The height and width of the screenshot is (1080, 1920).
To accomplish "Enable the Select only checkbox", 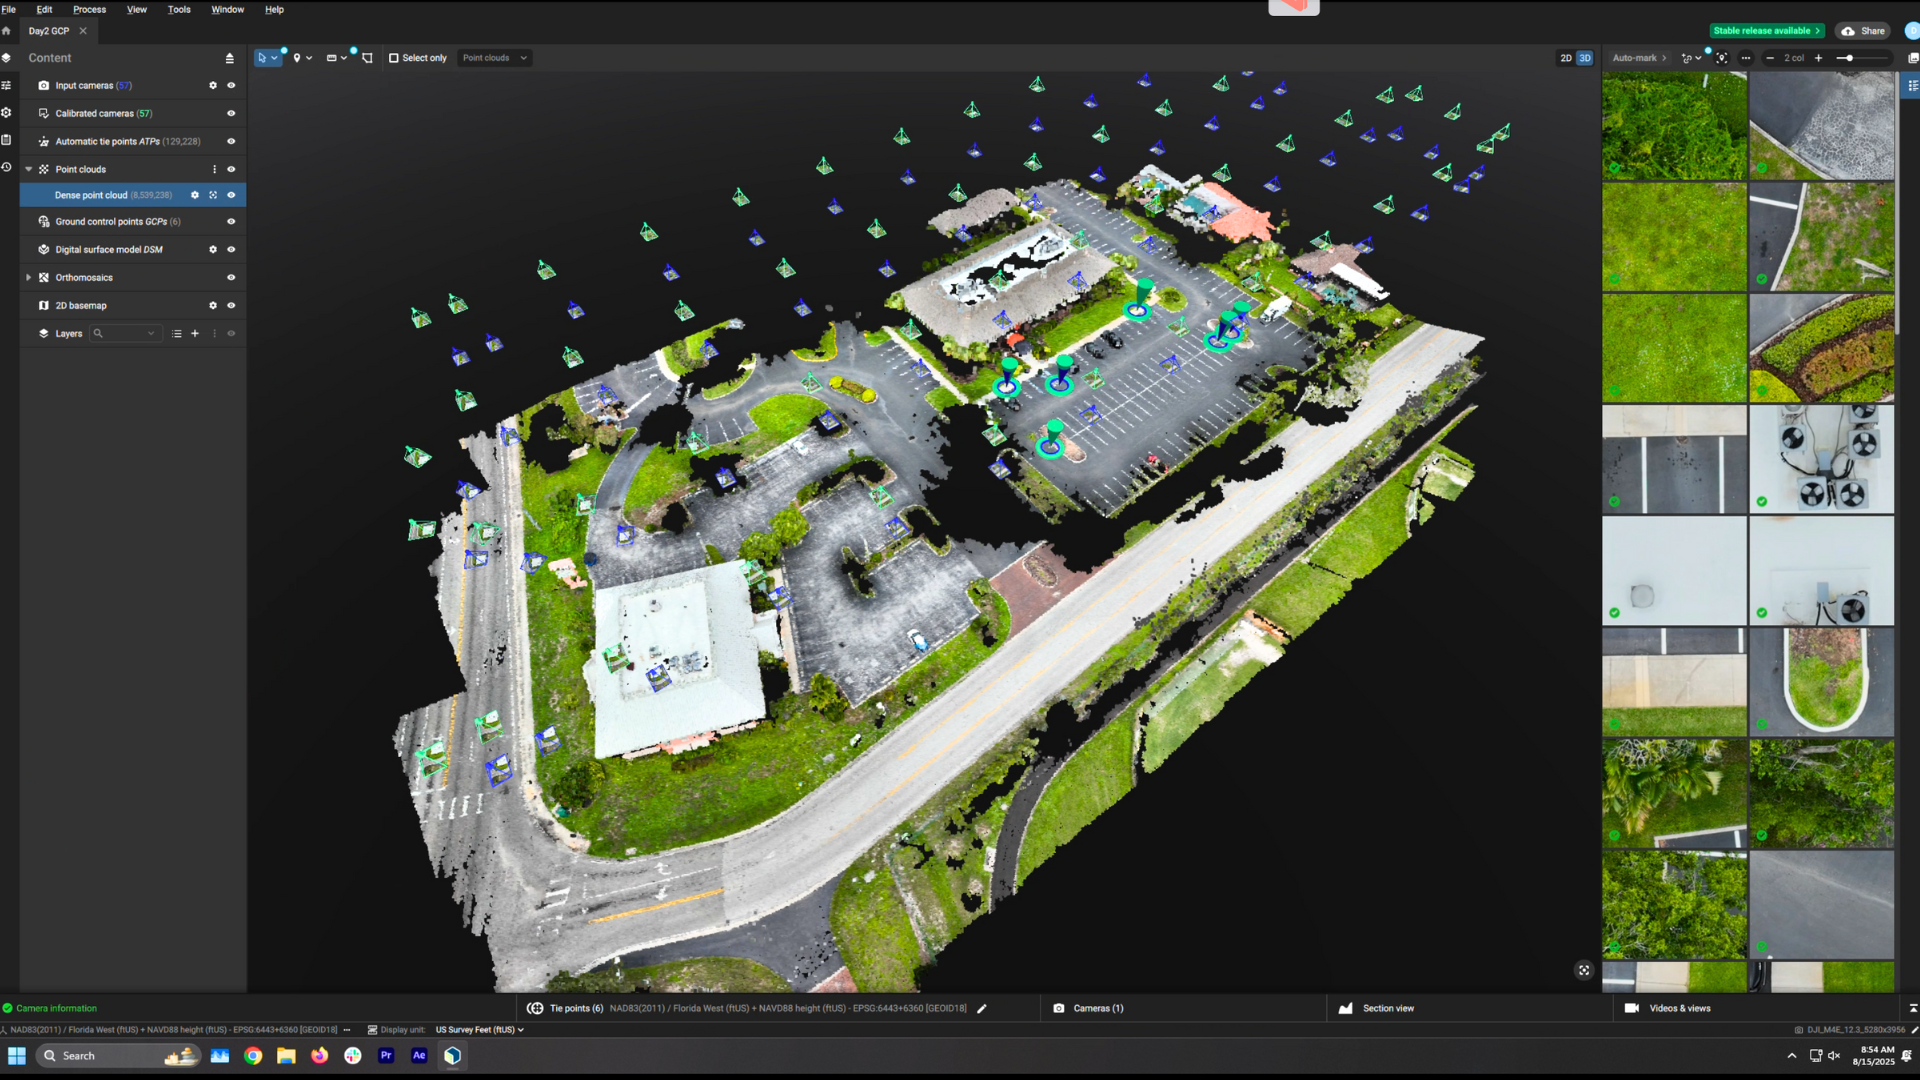I will [394, 58].
